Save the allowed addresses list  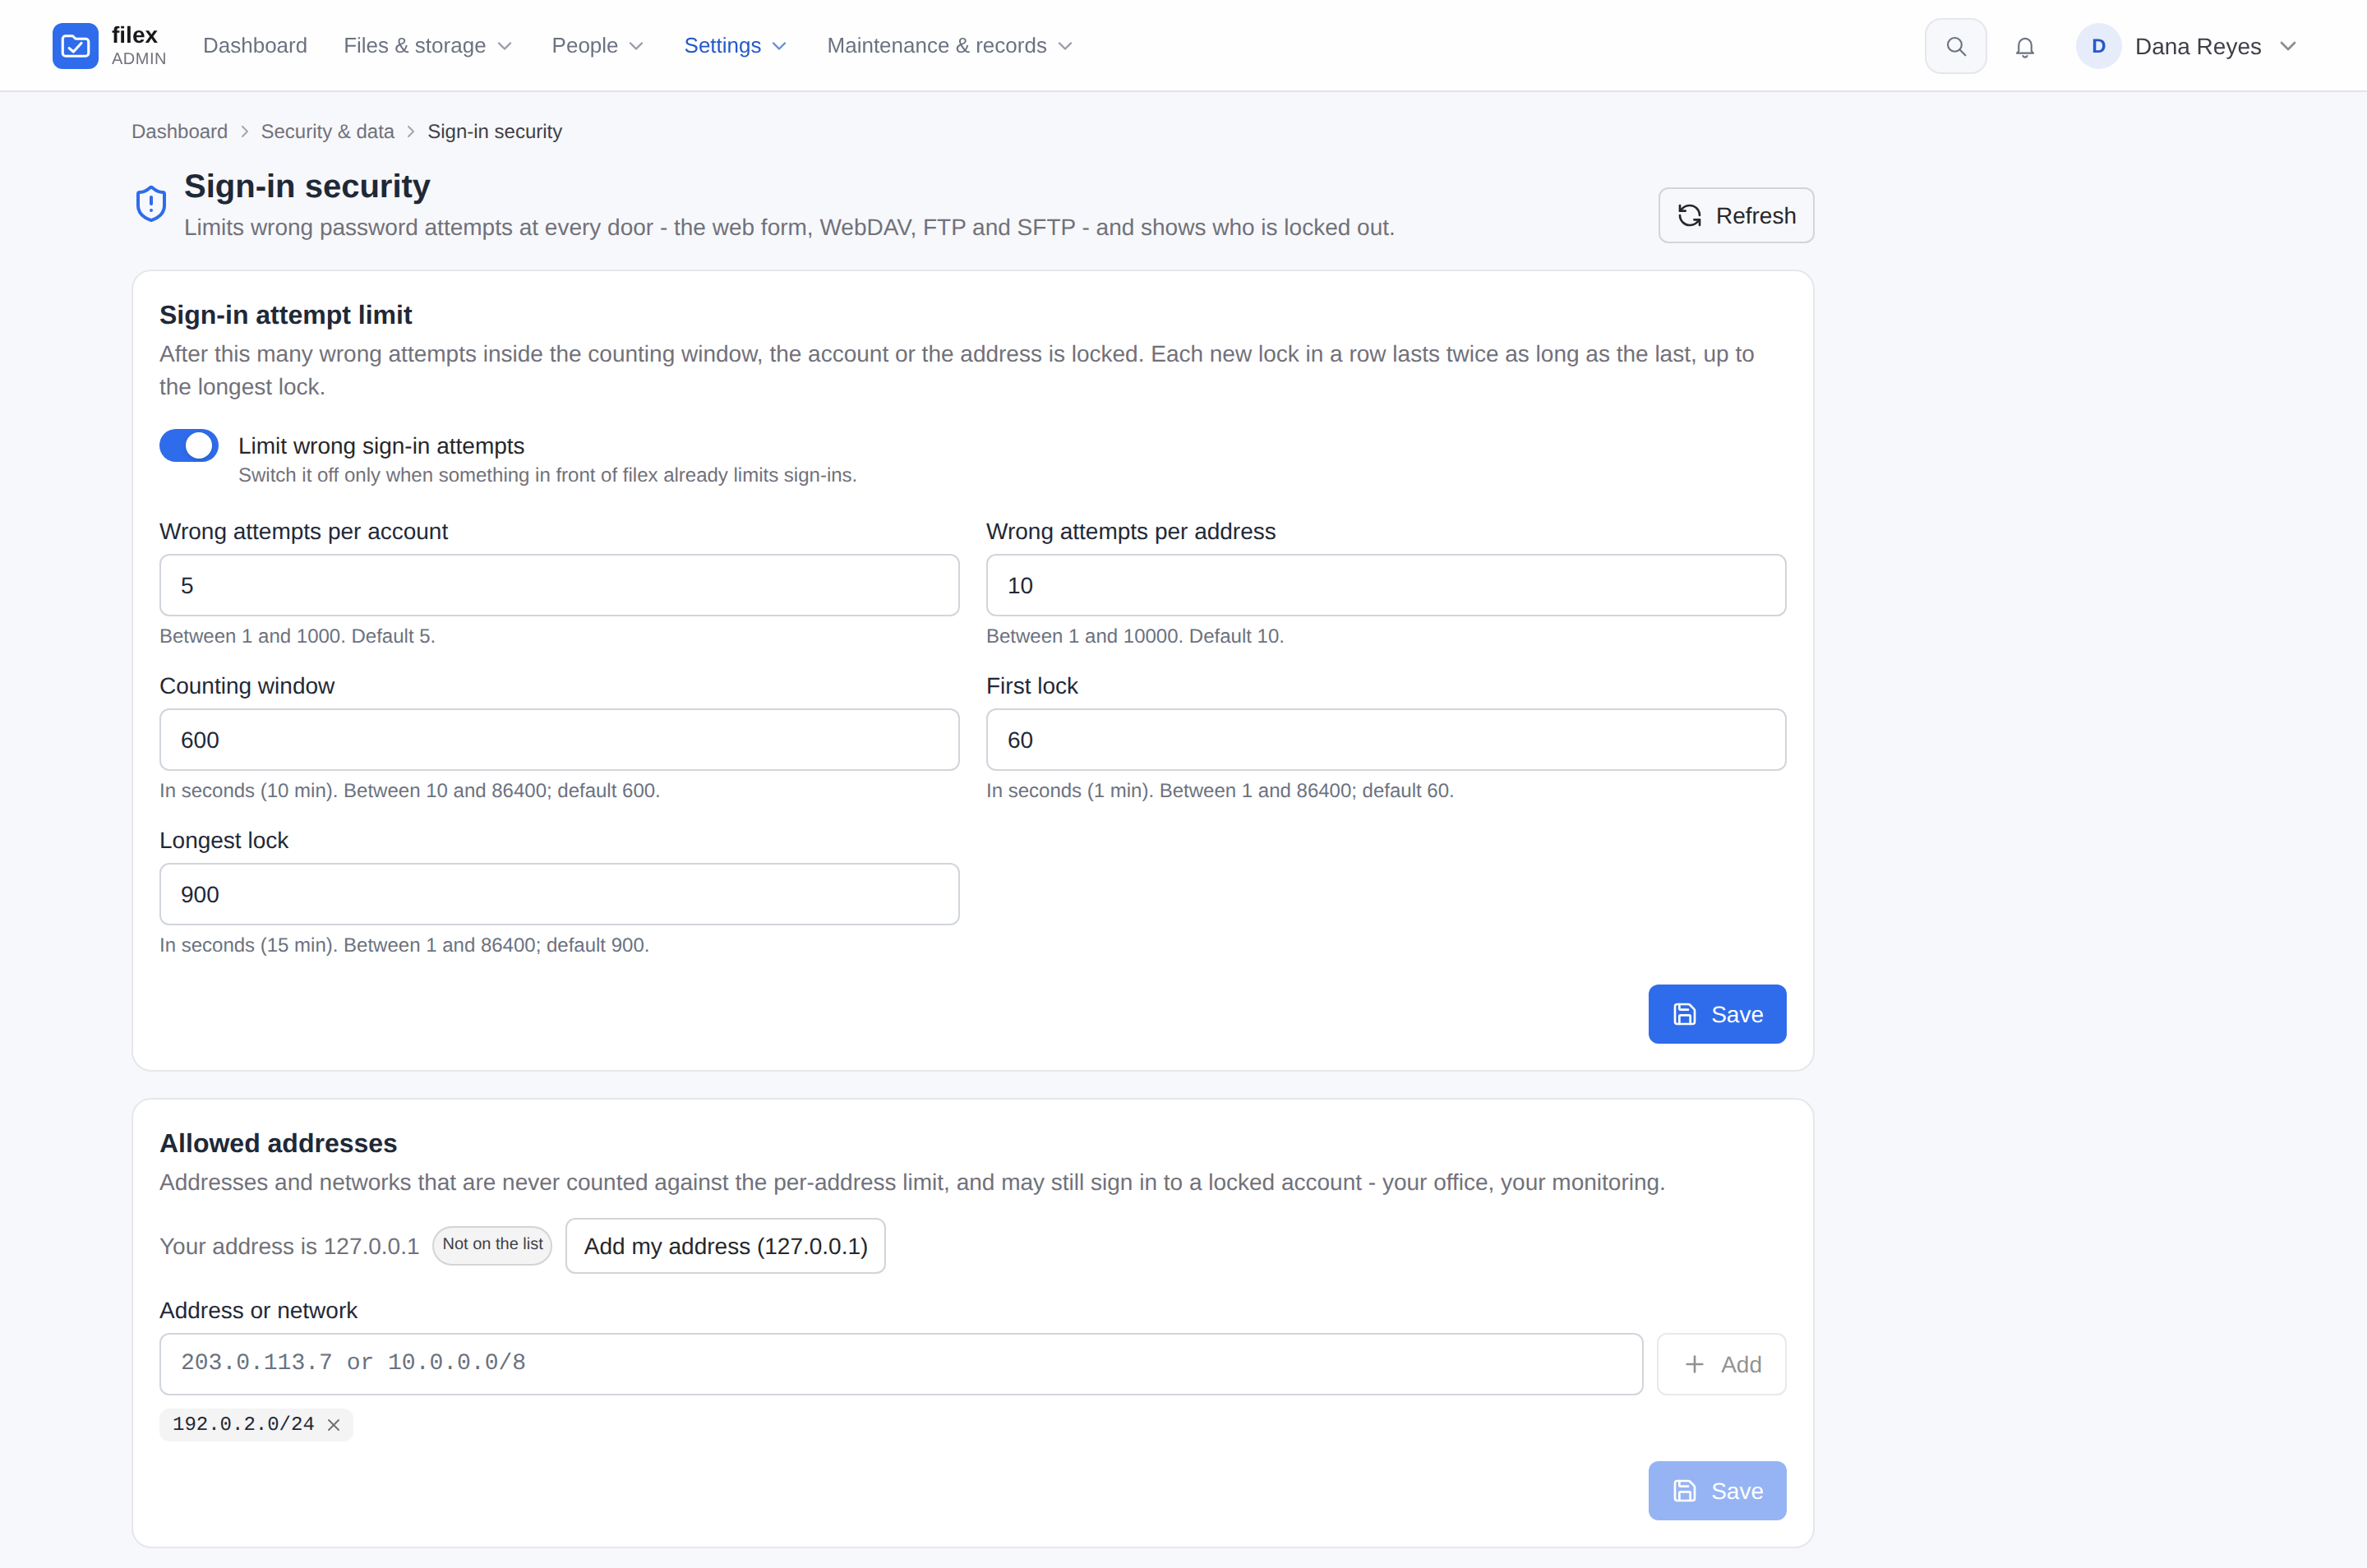(x=1717, y=1491)
